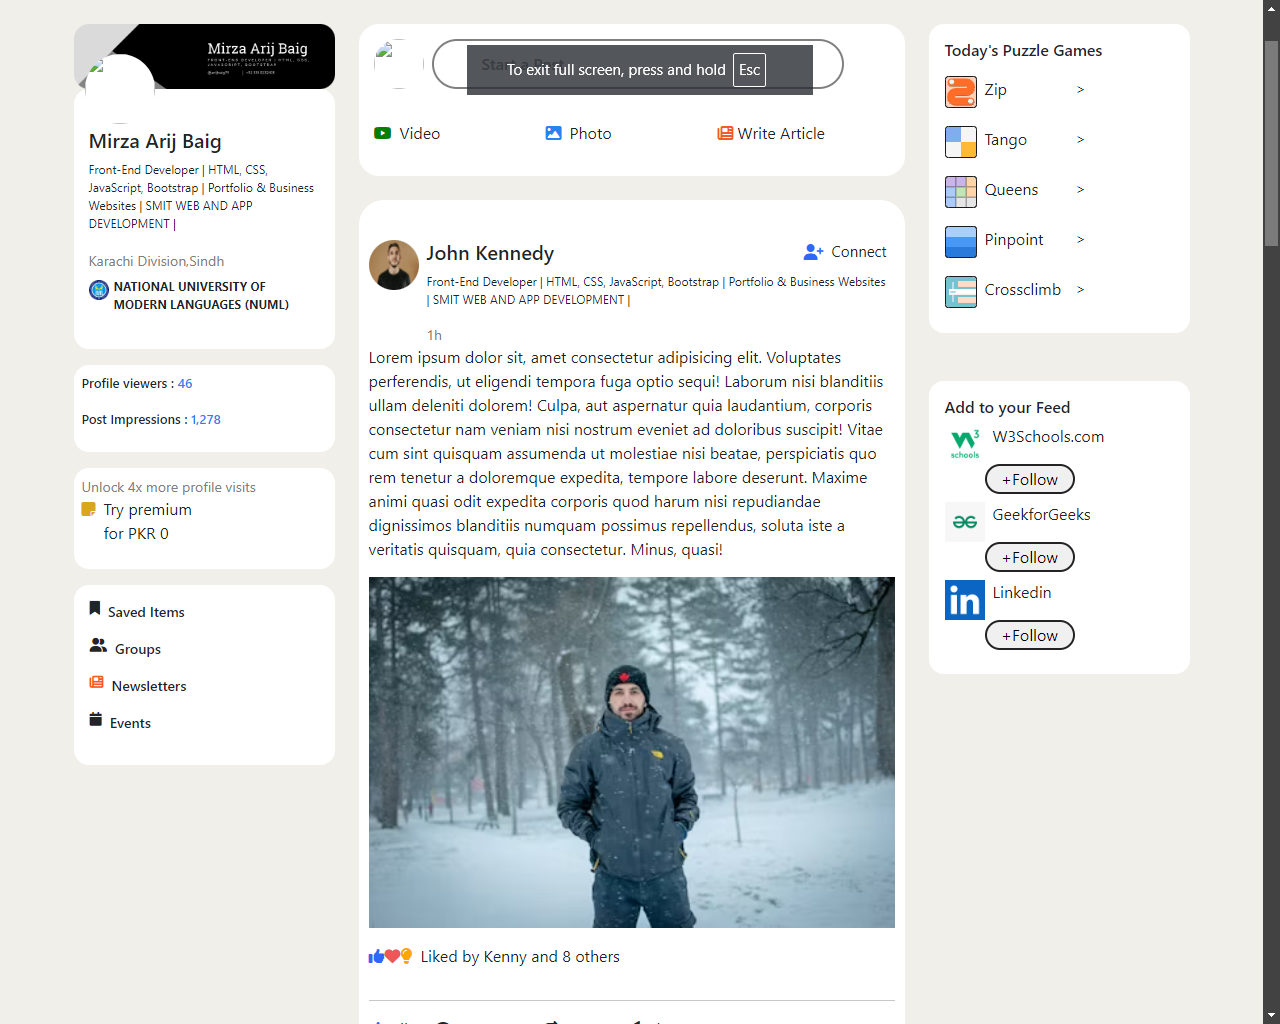Click the Zip puzzle game icon

(x=960, y=91)
